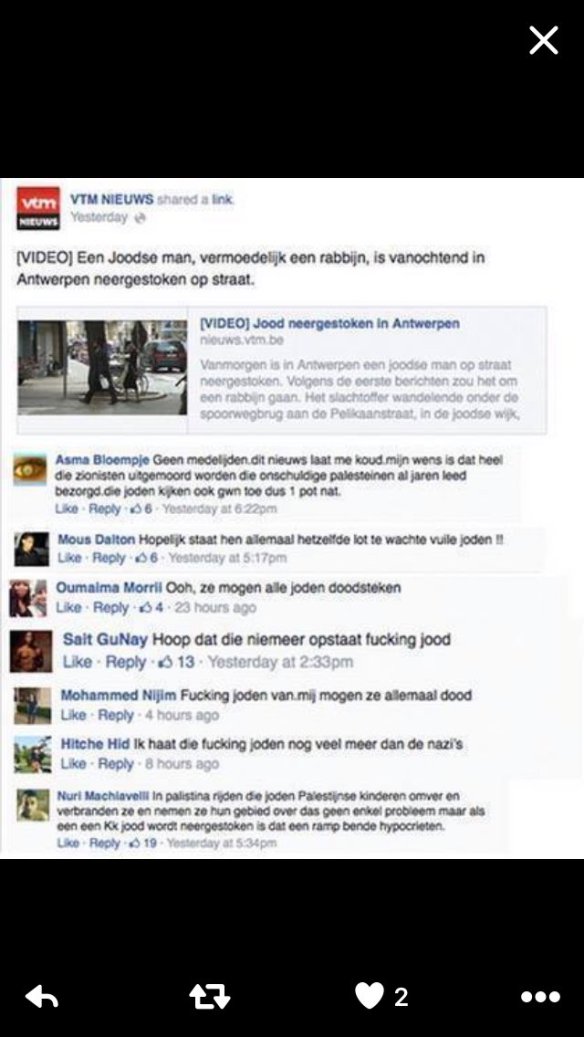Tap the retweet icon
This screenshot has height=1037, width=584.
coord(210,997)
